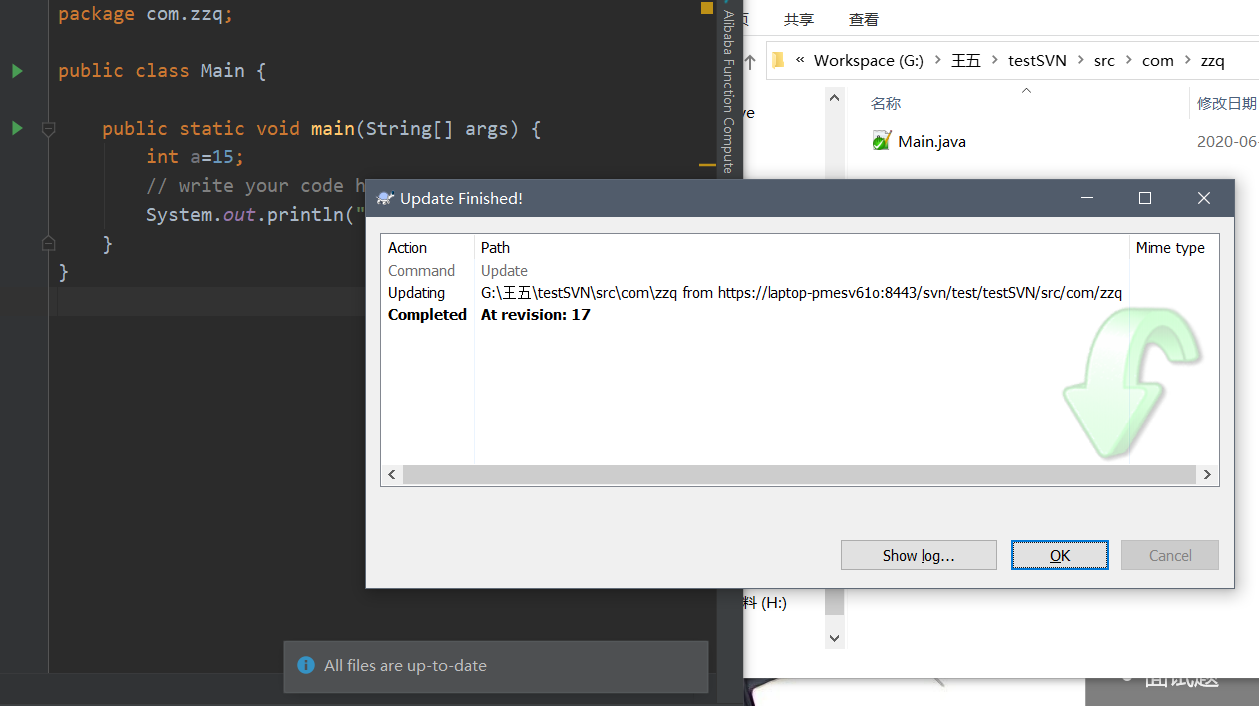Expand chevron after Workspace (G:) in breadcrumb

tap(937, 60)
